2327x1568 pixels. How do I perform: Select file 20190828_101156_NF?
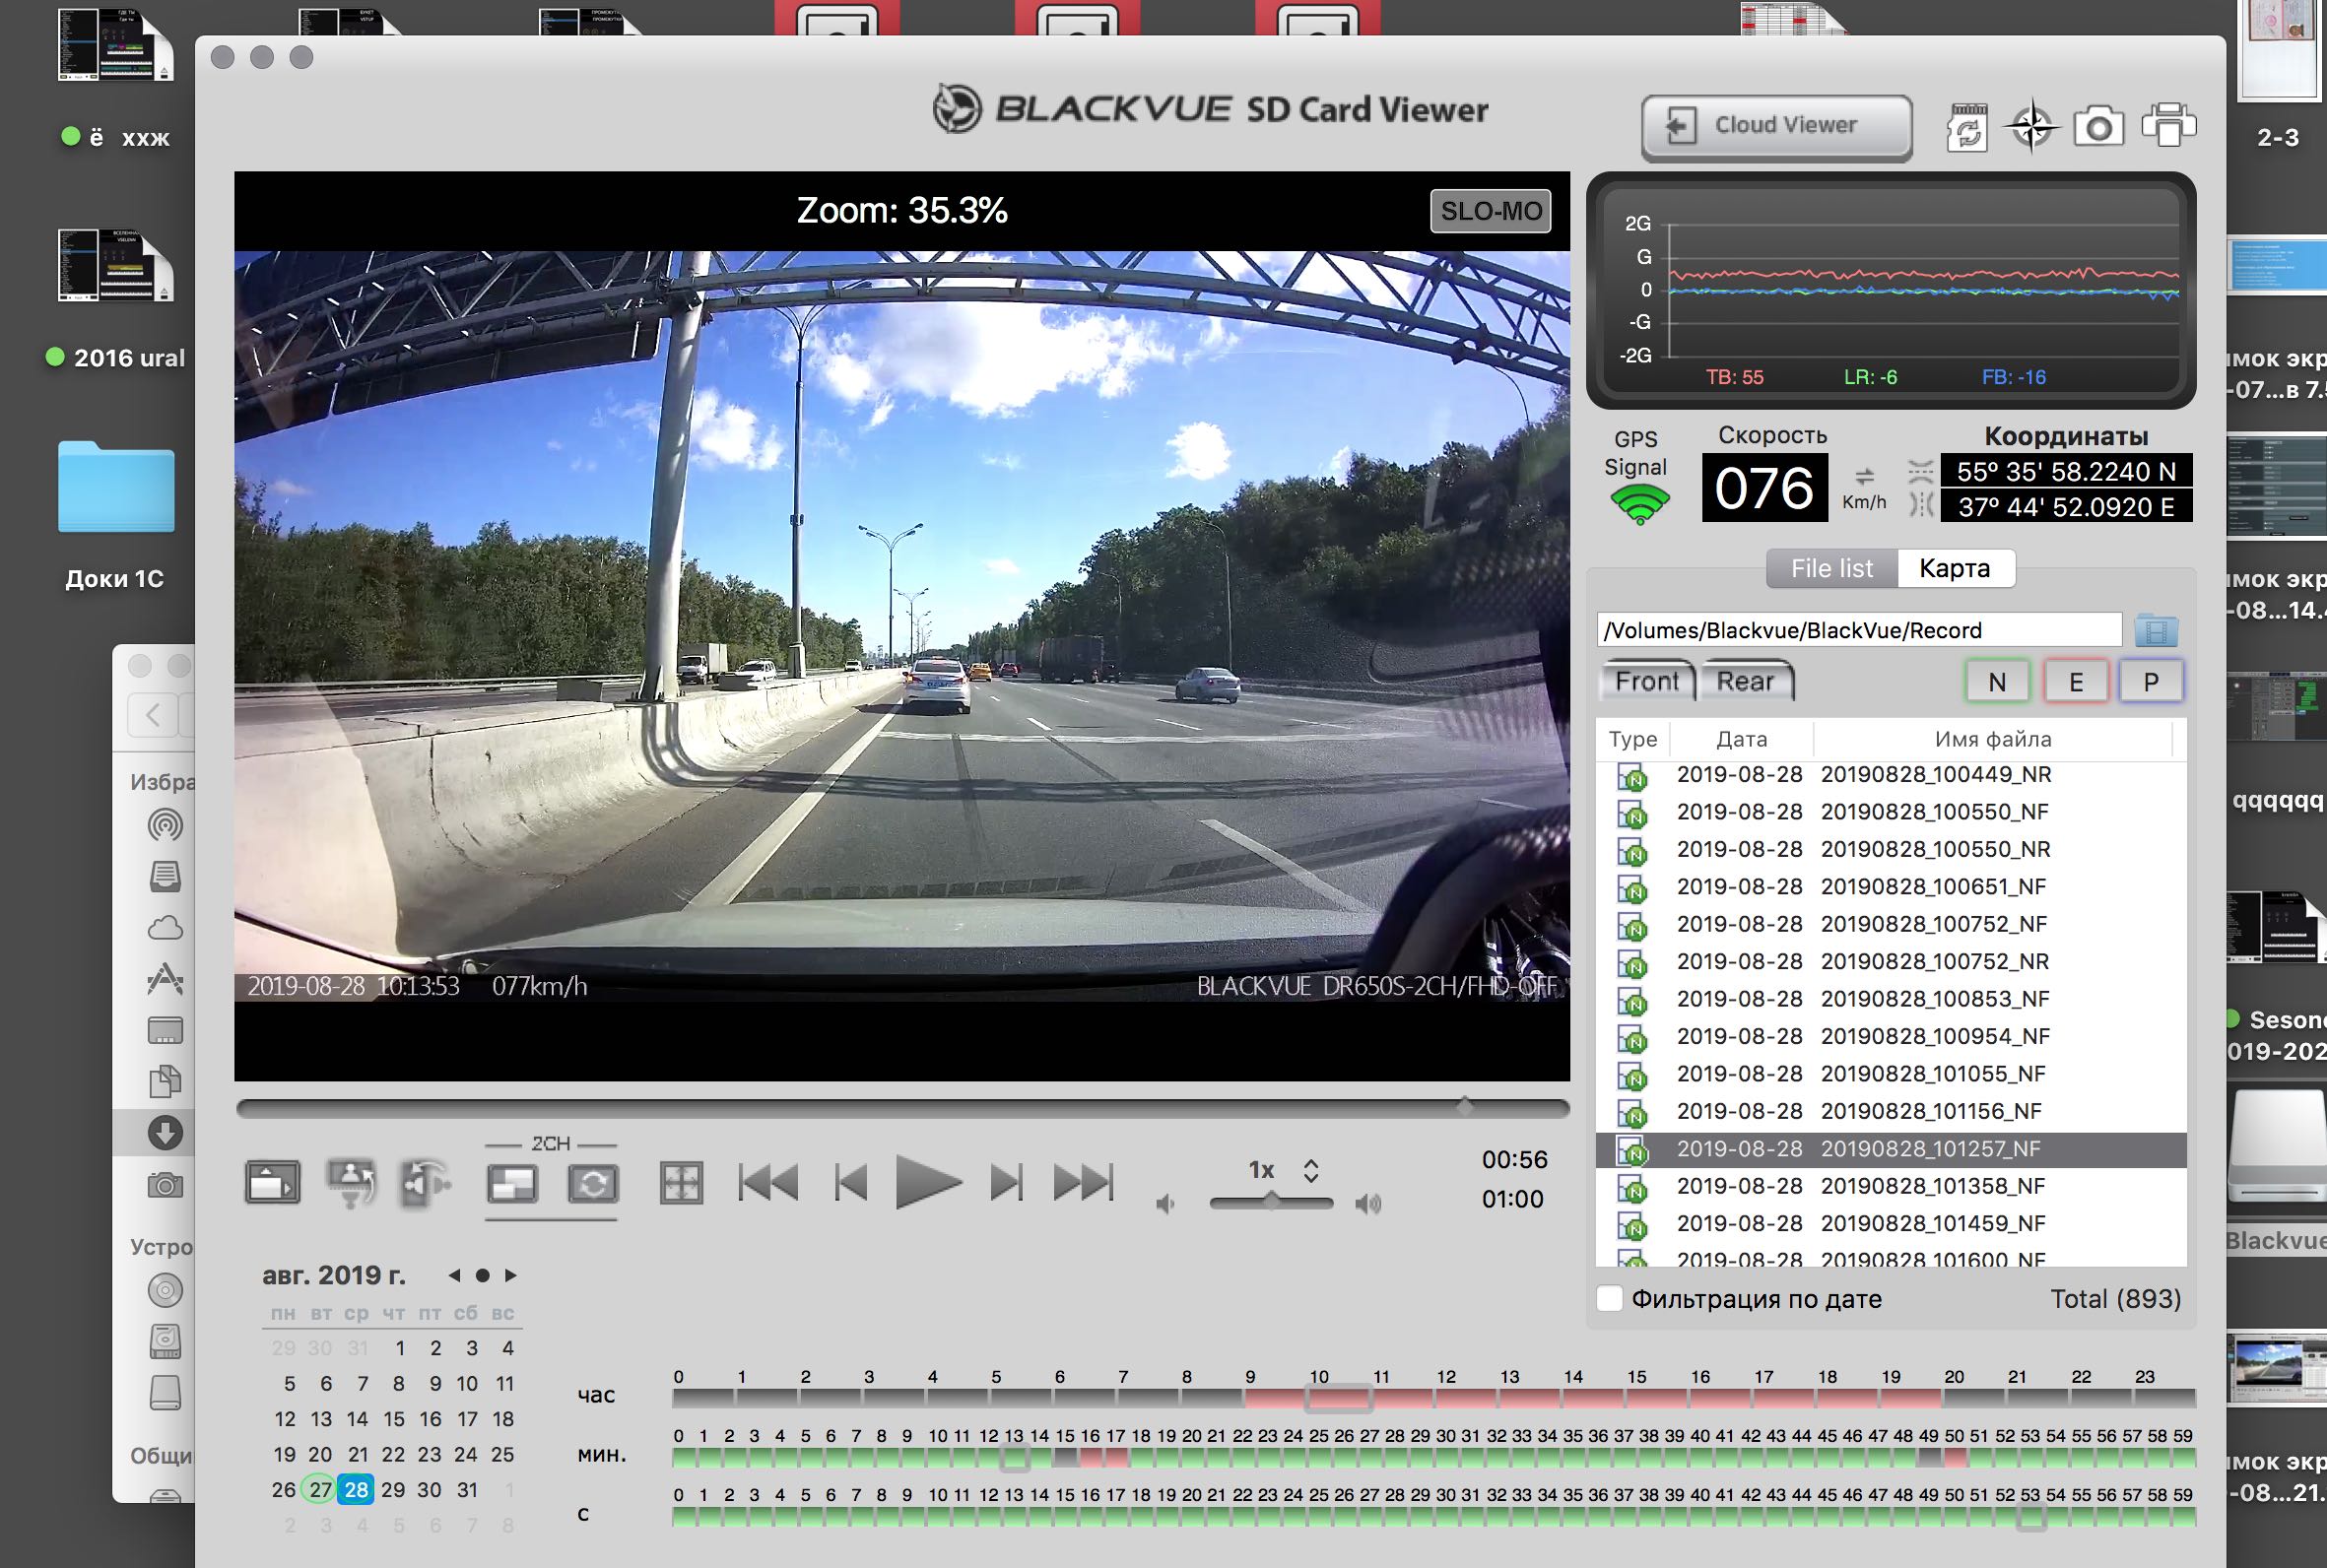coord(1891,1111)
